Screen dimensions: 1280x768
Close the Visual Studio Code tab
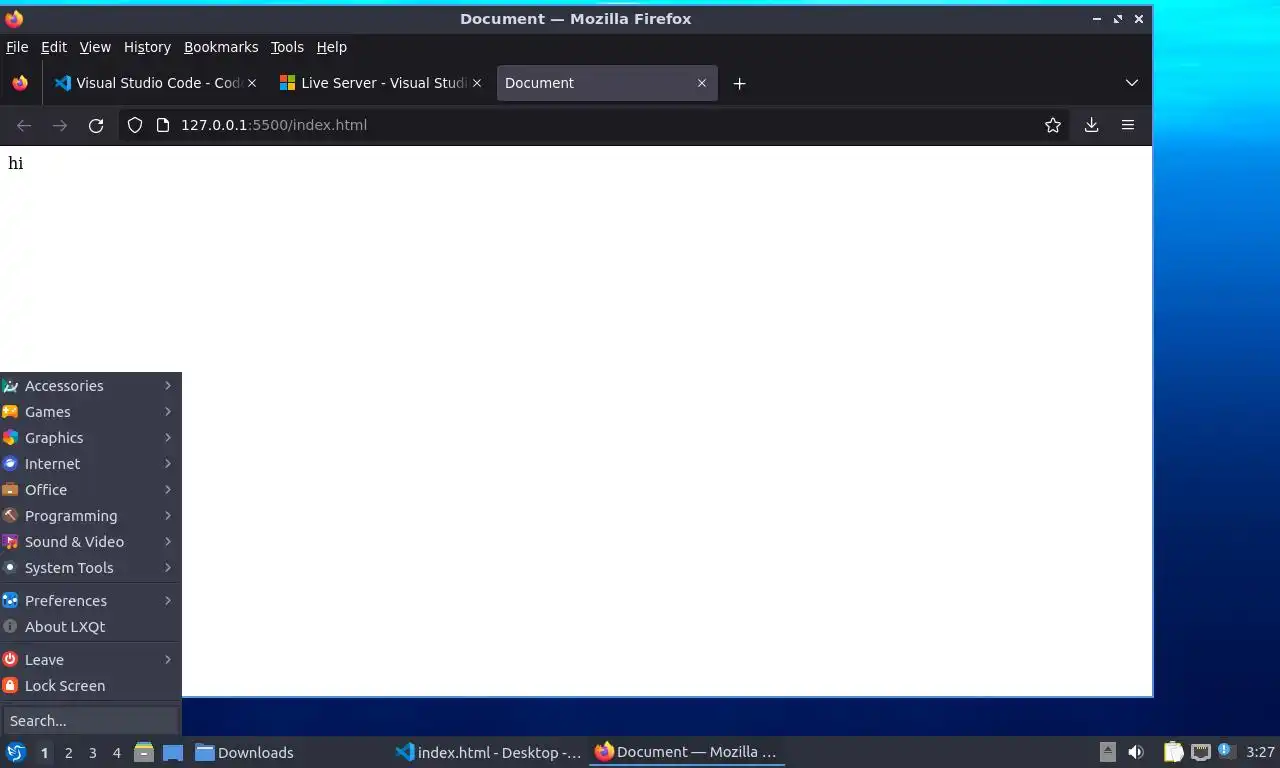[x=251, y=83]
